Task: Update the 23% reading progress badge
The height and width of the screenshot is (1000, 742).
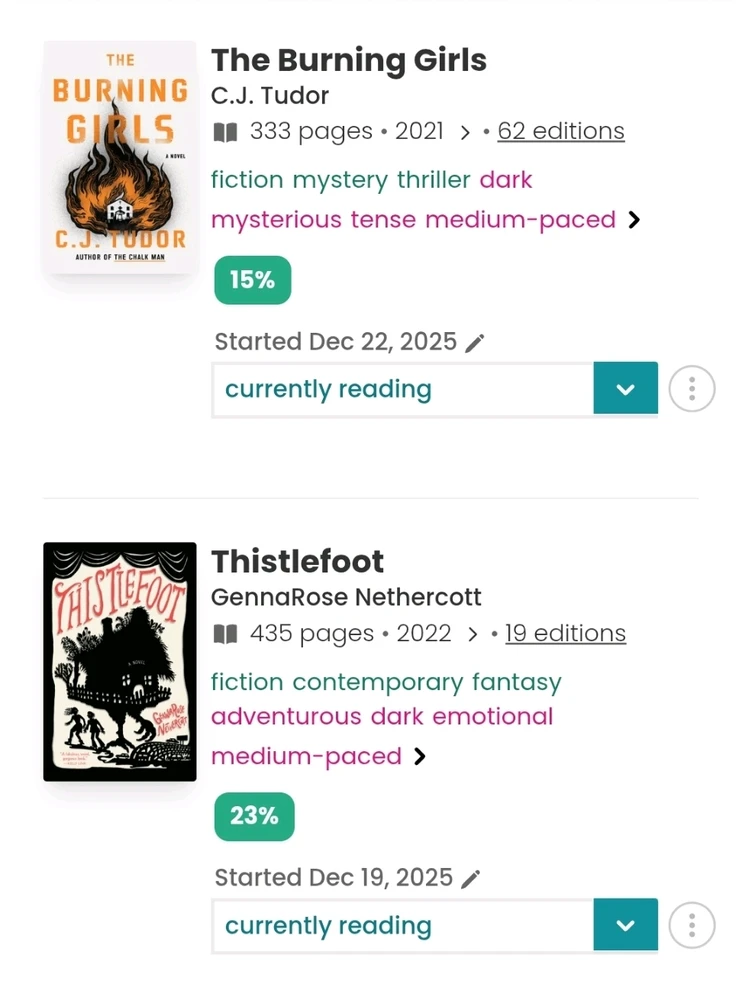Action: tap(254, 816)
